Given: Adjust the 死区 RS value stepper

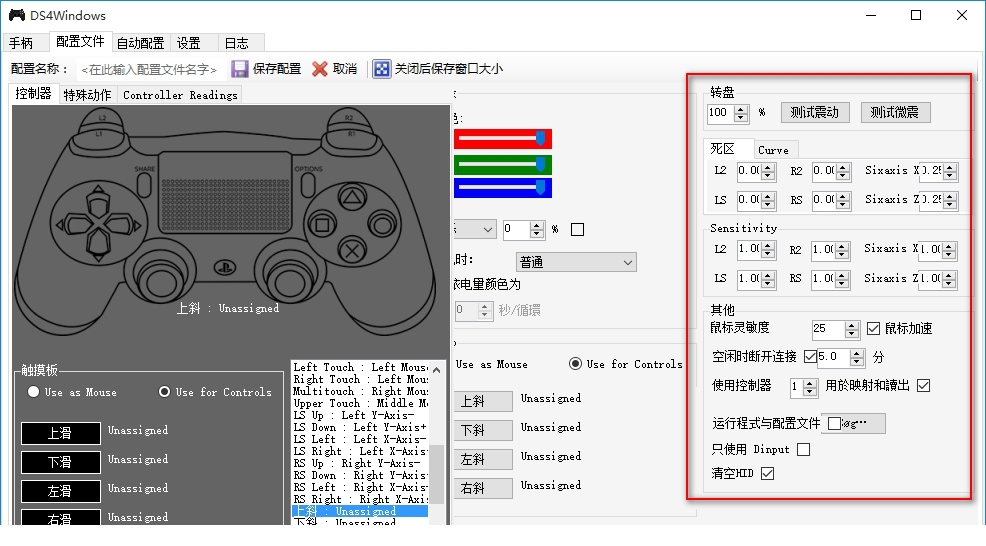Looking at the screenshot, I should (843, 201).
